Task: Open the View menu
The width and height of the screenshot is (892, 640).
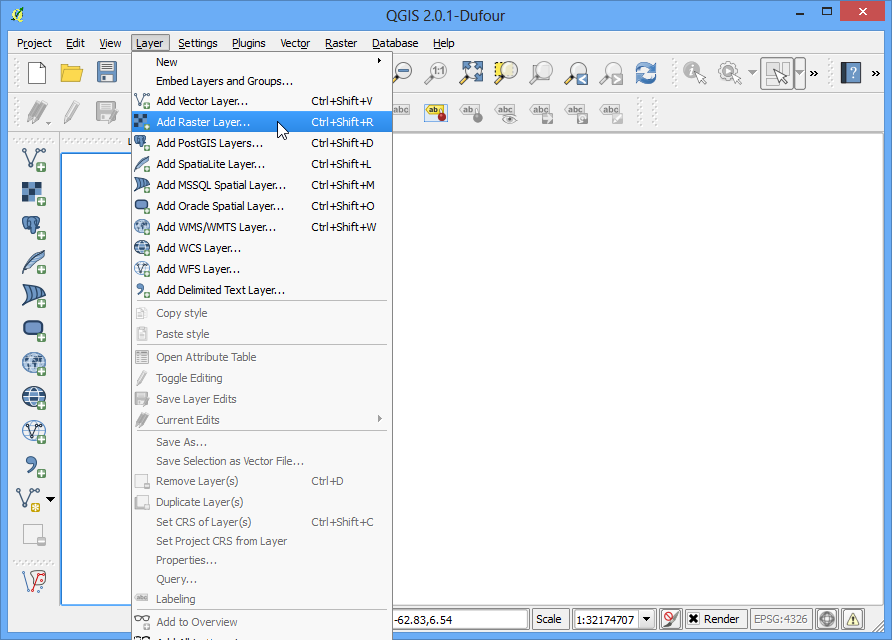Action: tap(110, 43)
